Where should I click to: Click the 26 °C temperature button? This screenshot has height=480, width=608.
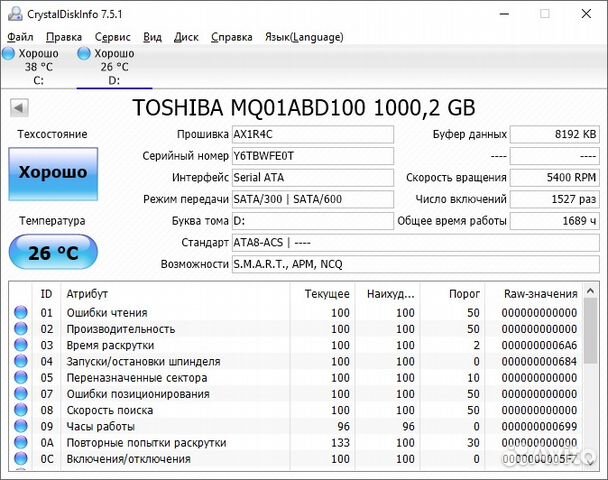point(53,252)
